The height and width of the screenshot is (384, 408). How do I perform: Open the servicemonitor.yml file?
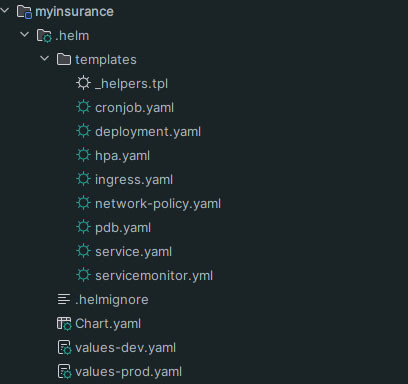tap(154, 276)
